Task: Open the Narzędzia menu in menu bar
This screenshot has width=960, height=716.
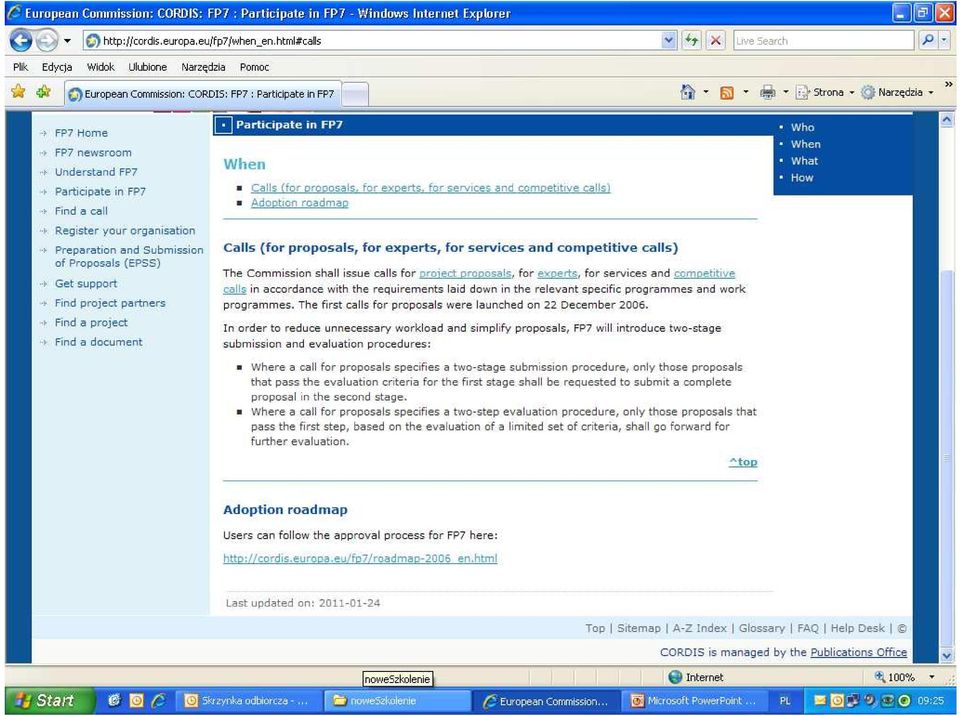Action: [x=203, y=67]
